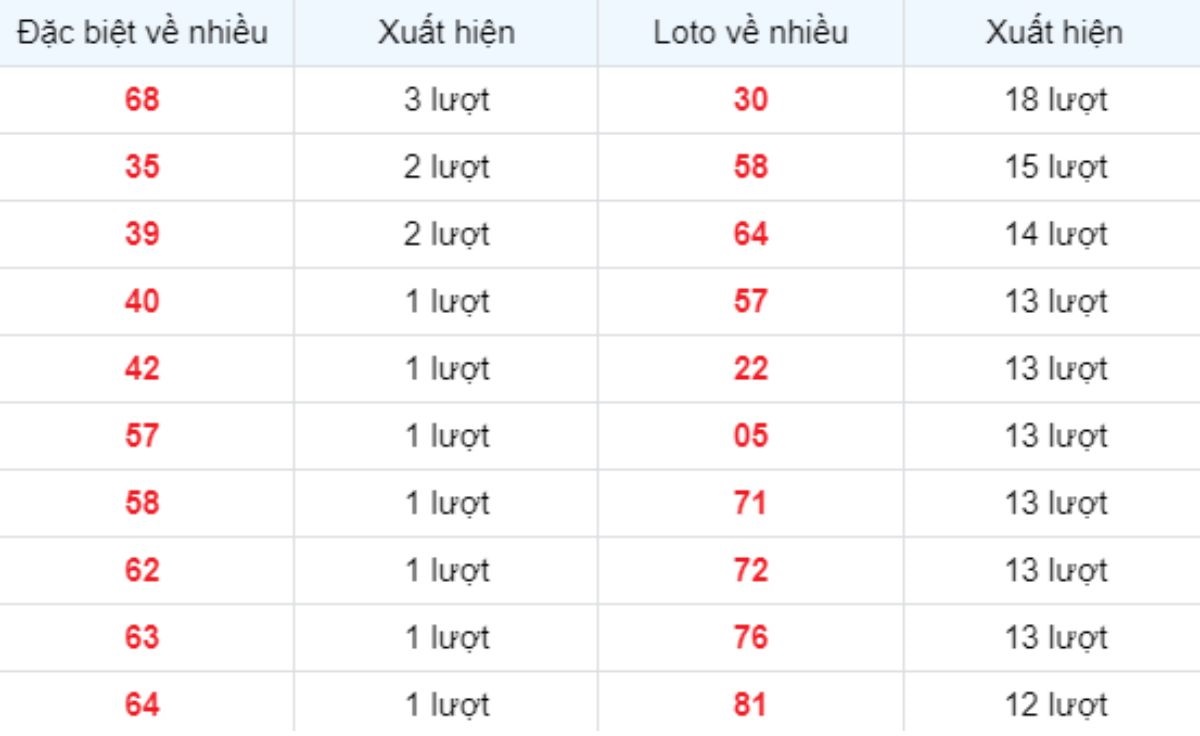This screenshot has width=1200, height=736.
Task: Select special number 35
Action: click(x=142, y=167)
